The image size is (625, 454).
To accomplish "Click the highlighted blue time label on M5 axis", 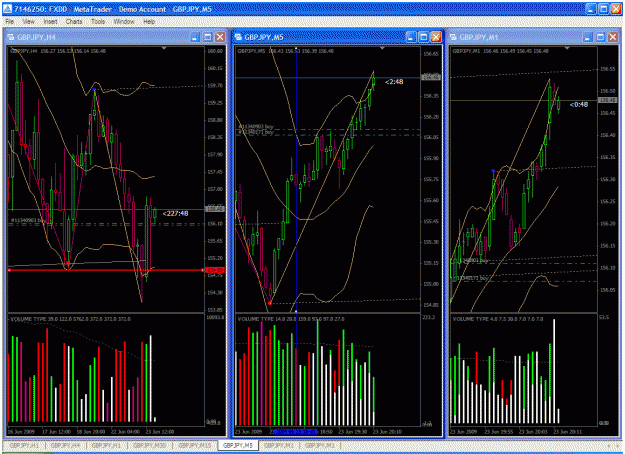I will 295,431.
